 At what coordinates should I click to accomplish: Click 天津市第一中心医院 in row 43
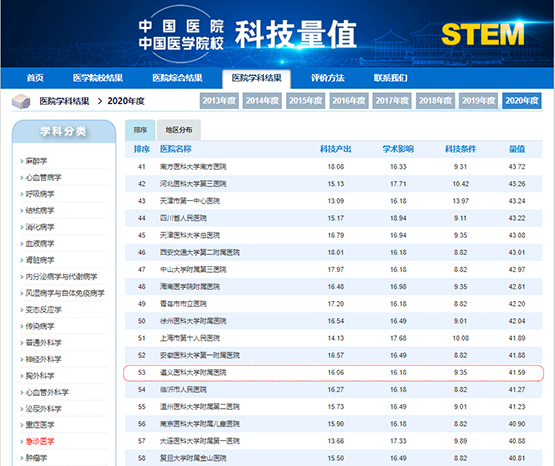click(x=190, y=201)
